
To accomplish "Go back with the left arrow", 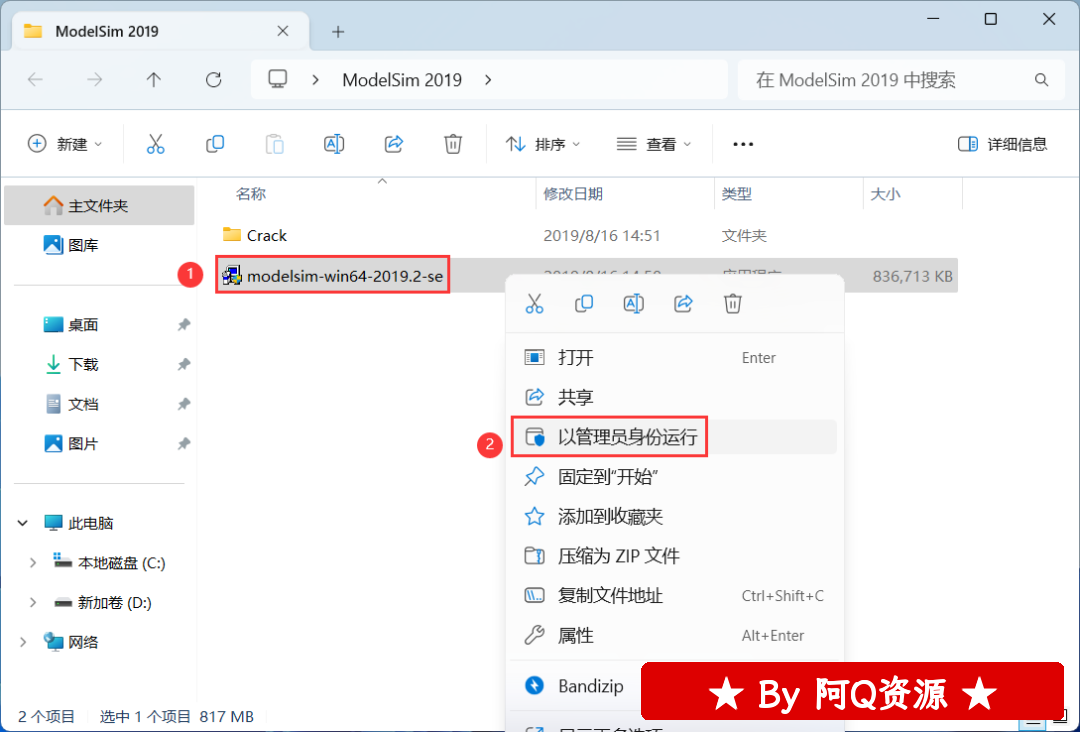I will pos(35,80).
